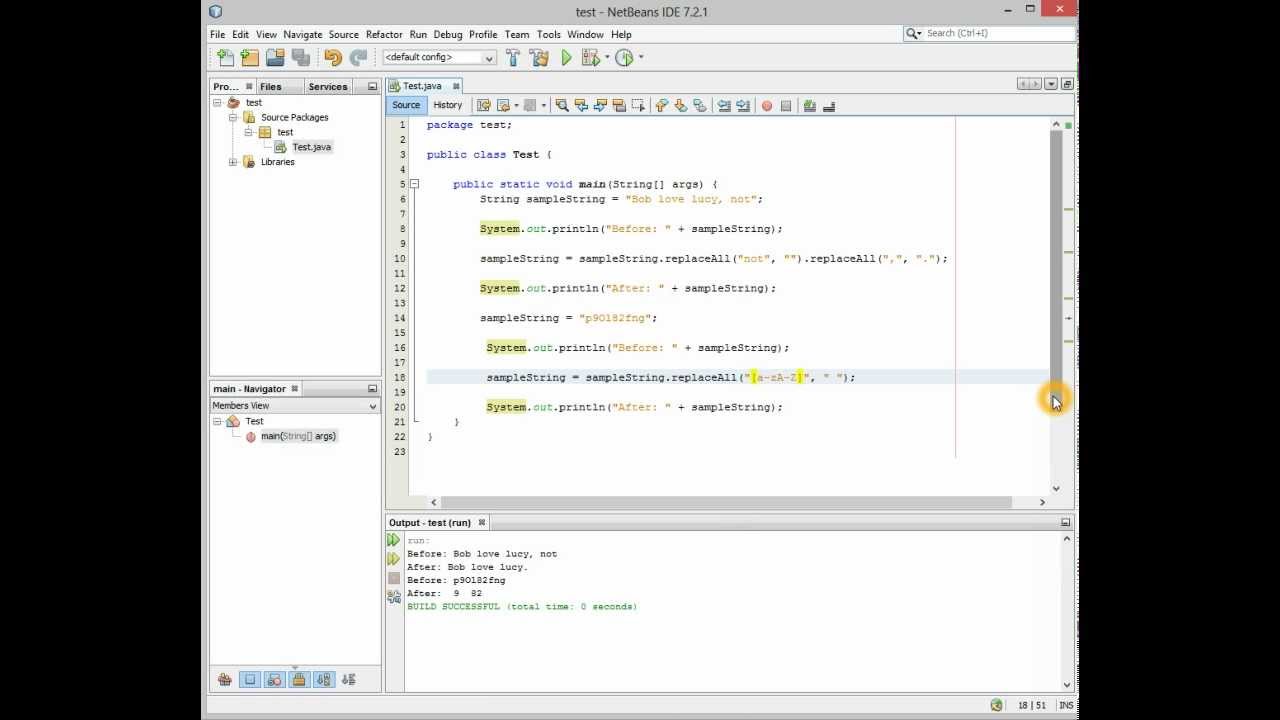Open the default config dropdown

pos(439,58)
